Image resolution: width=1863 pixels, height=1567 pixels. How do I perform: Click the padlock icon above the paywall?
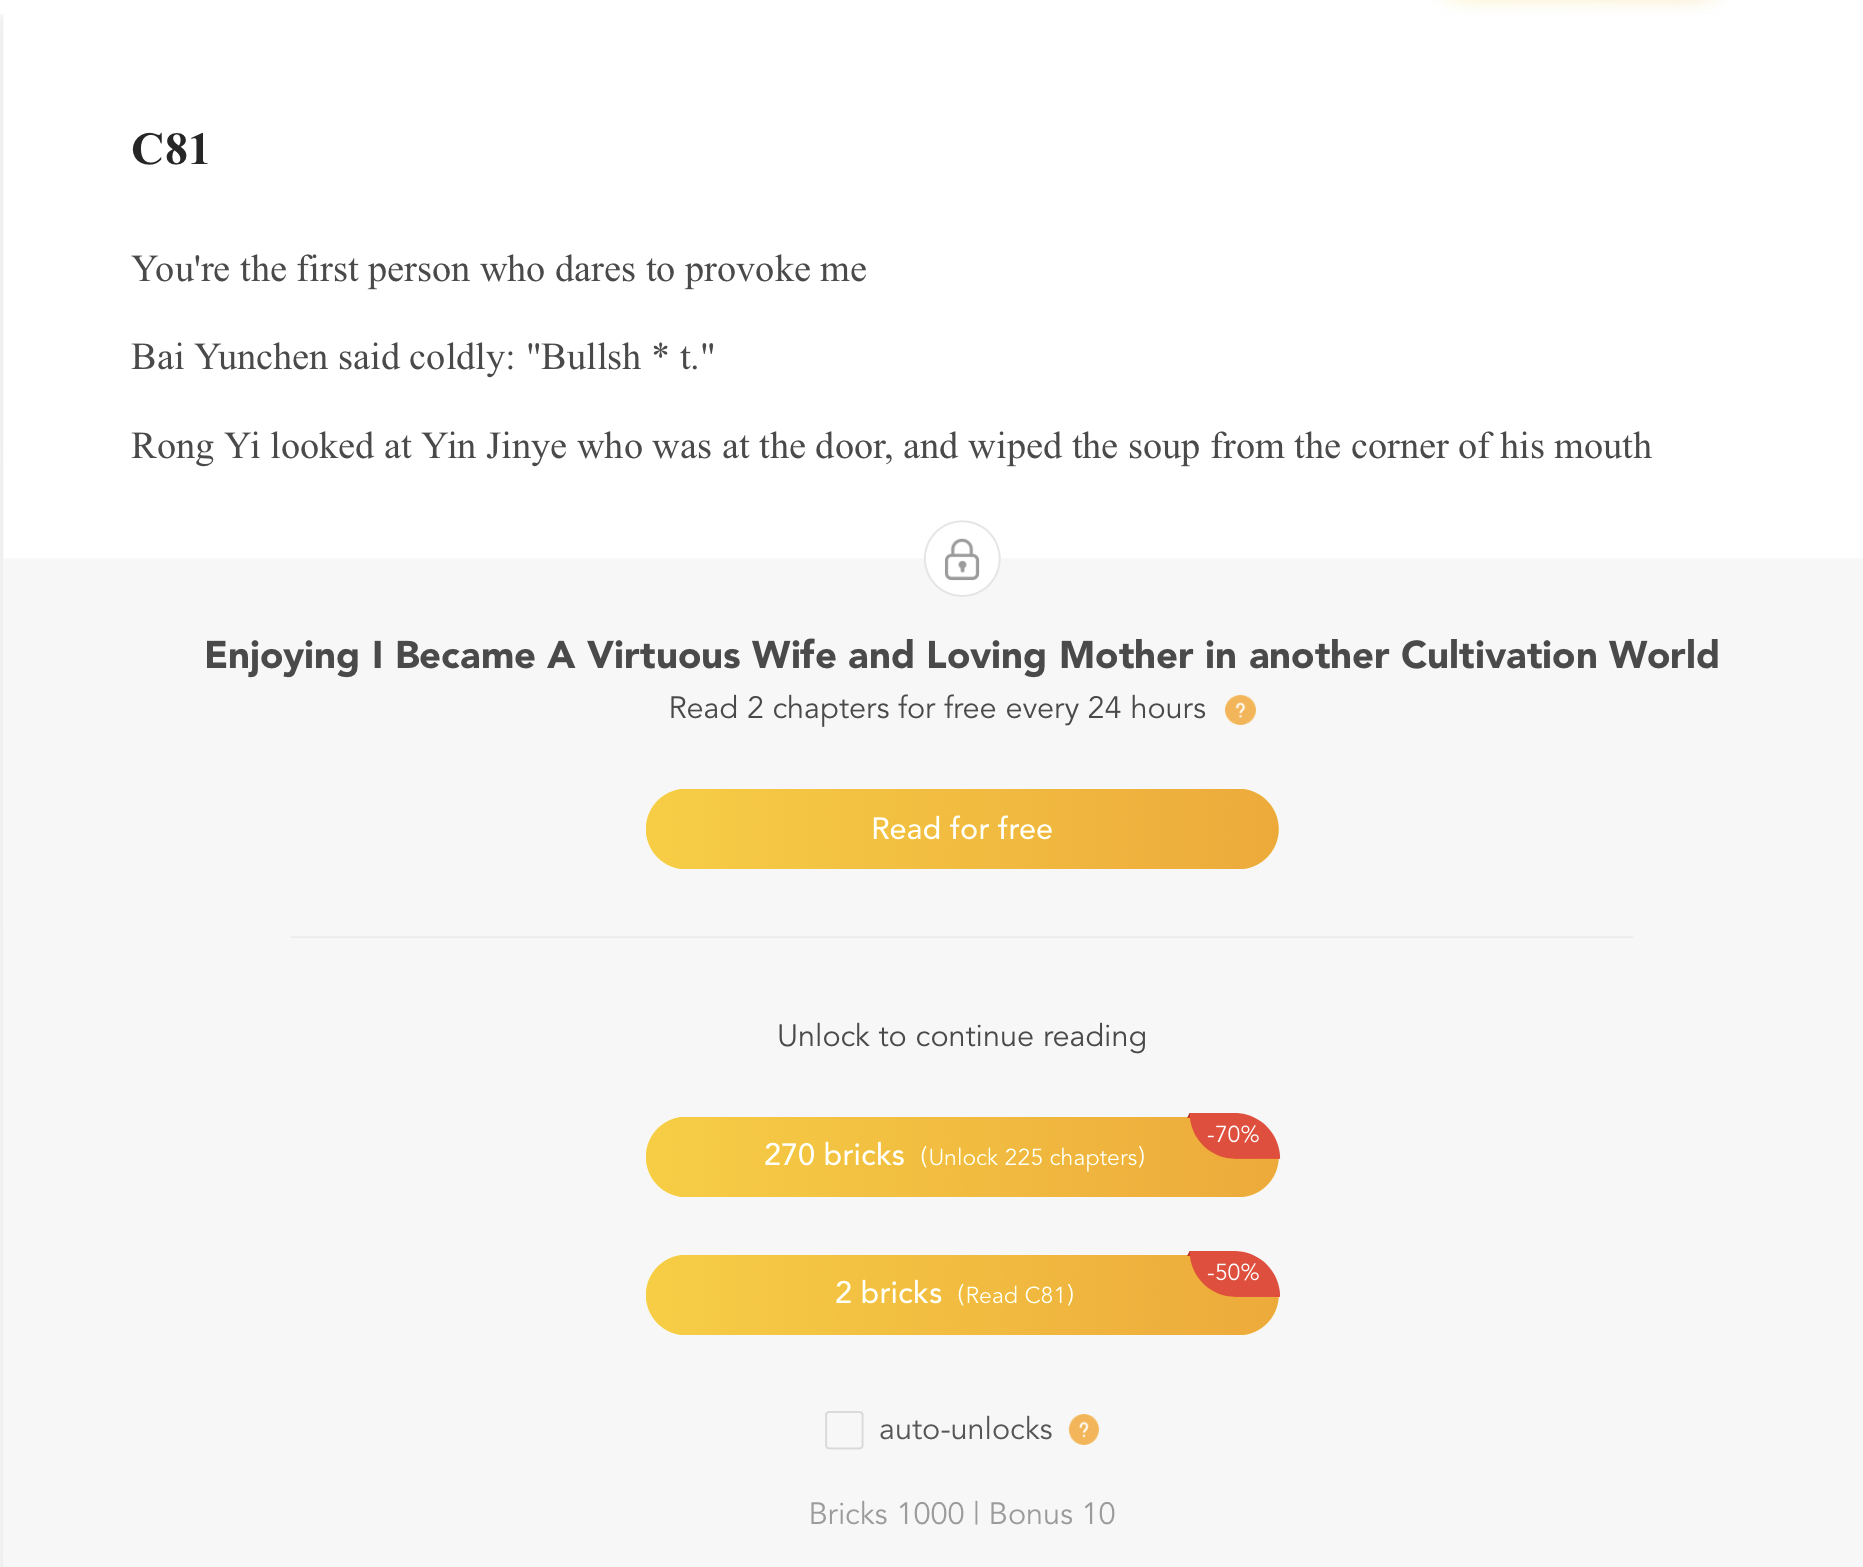961,558
